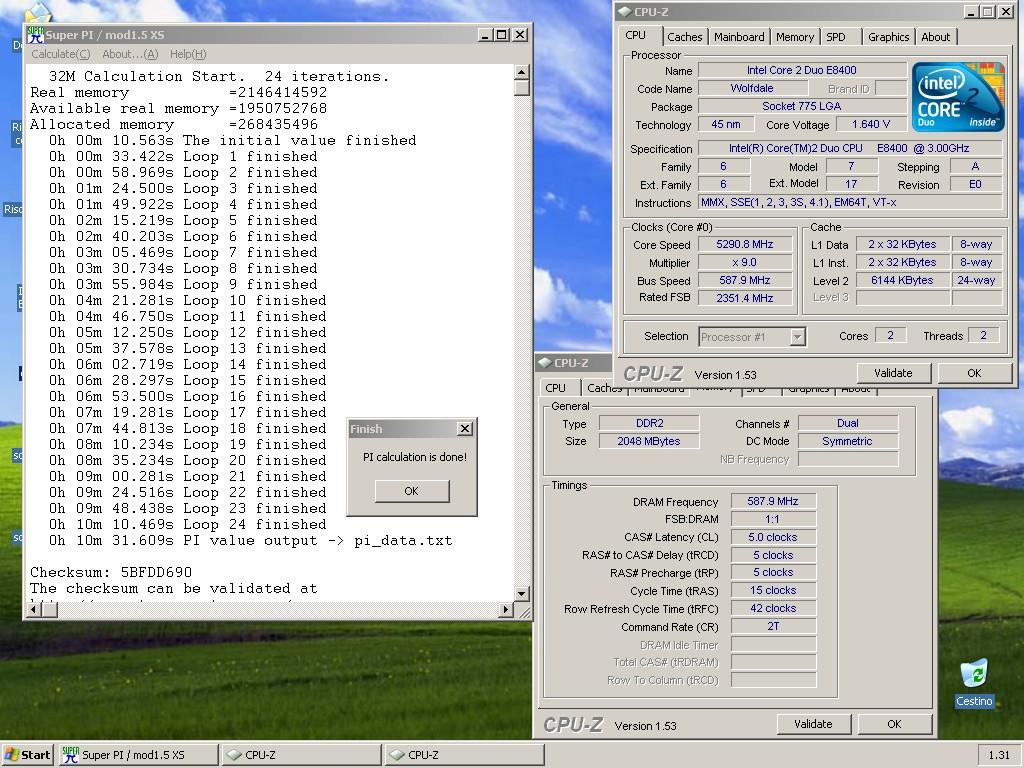Click the Loop 24 finished line
1024x768 pixels.
pos(187,524)
